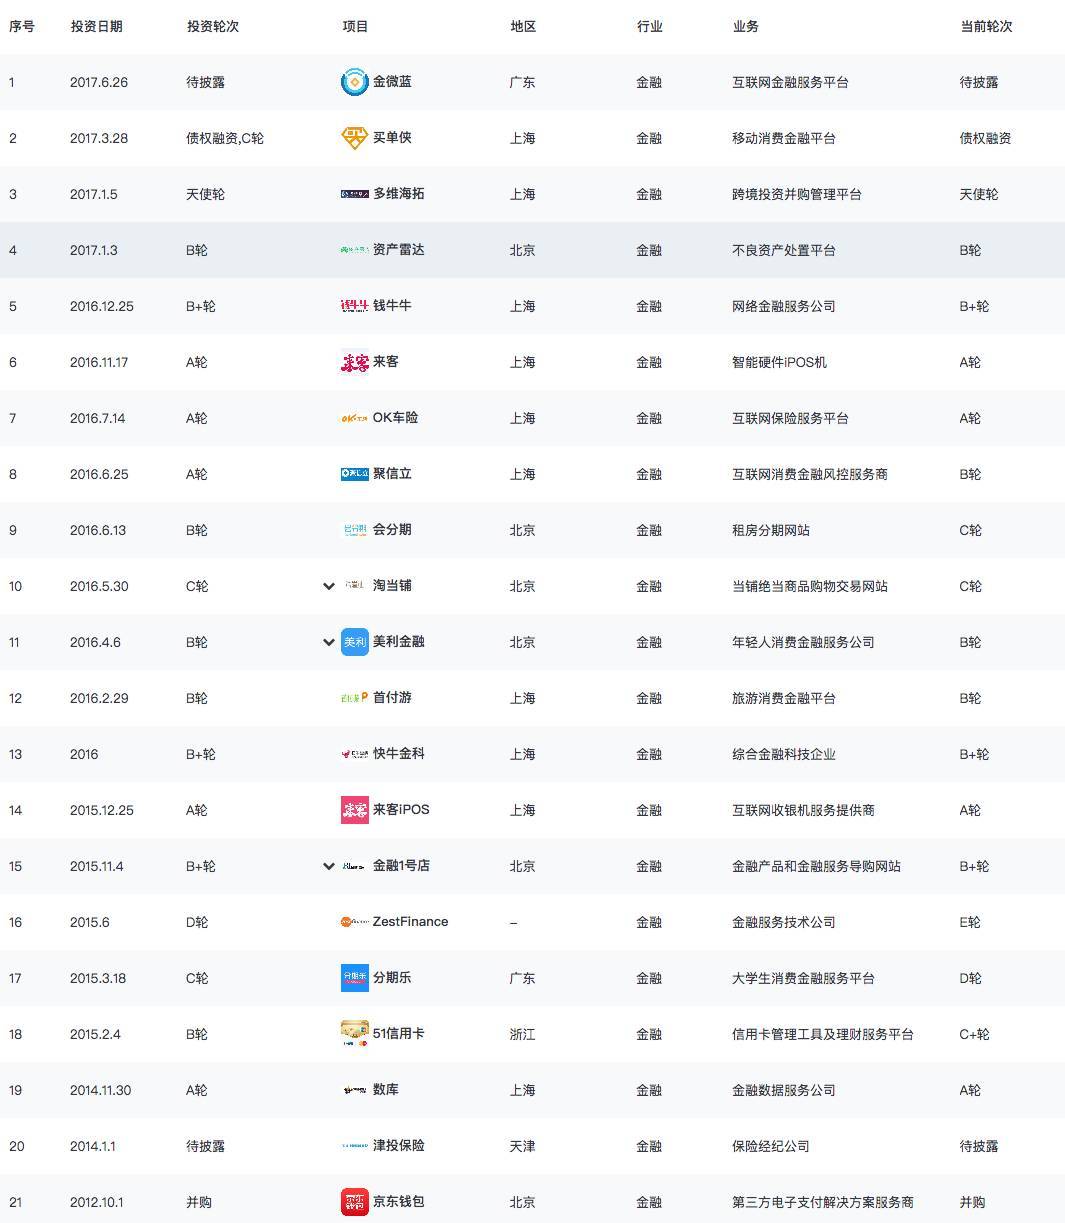1065x1223 pixels.
Task: Select the 跨境投资并购管理平台 business cell
Action: 797,194
